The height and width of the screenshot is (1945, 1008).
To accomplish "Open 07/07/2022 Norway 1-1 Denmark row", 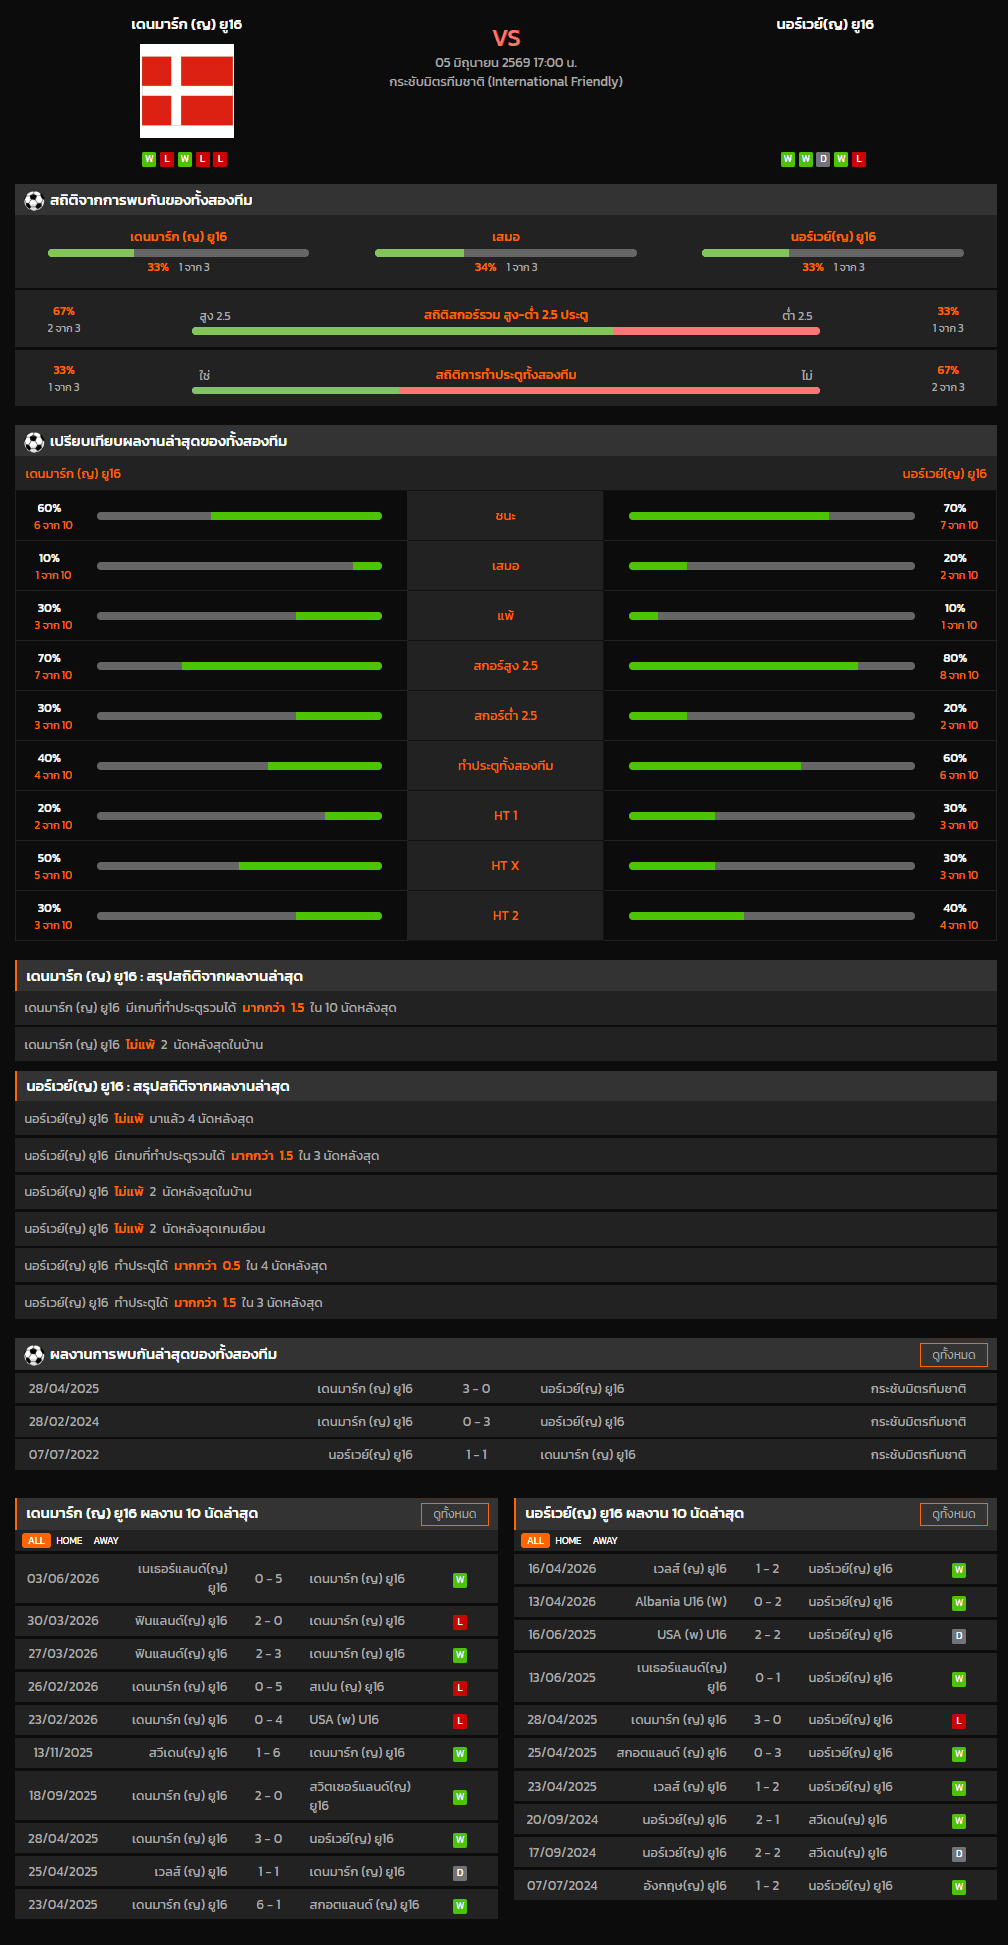I will [506, 1455].
